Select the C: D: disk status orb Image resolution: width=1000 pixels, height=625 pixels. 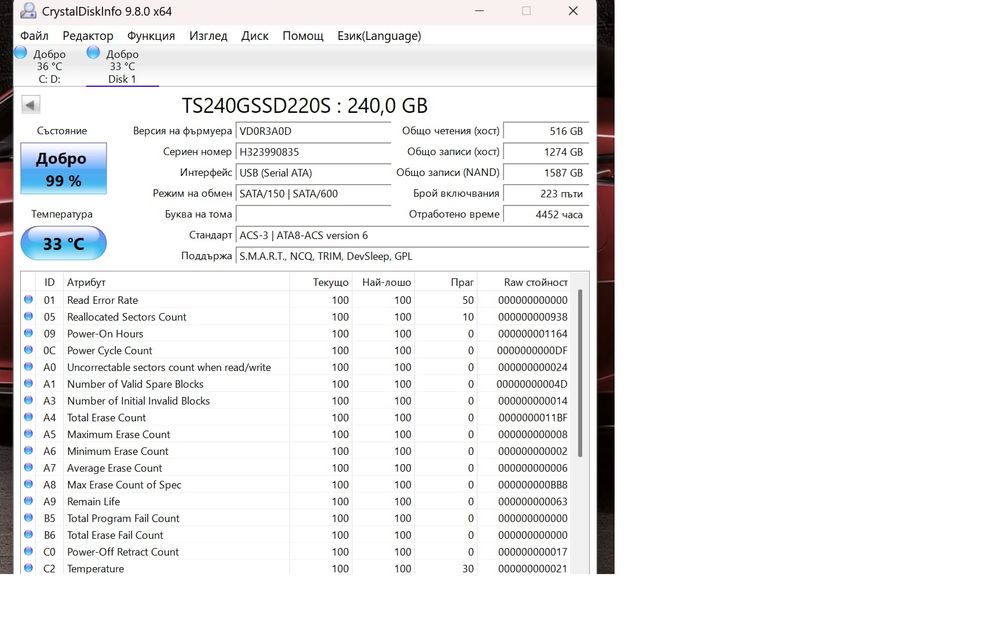click(x=20, y=52)
